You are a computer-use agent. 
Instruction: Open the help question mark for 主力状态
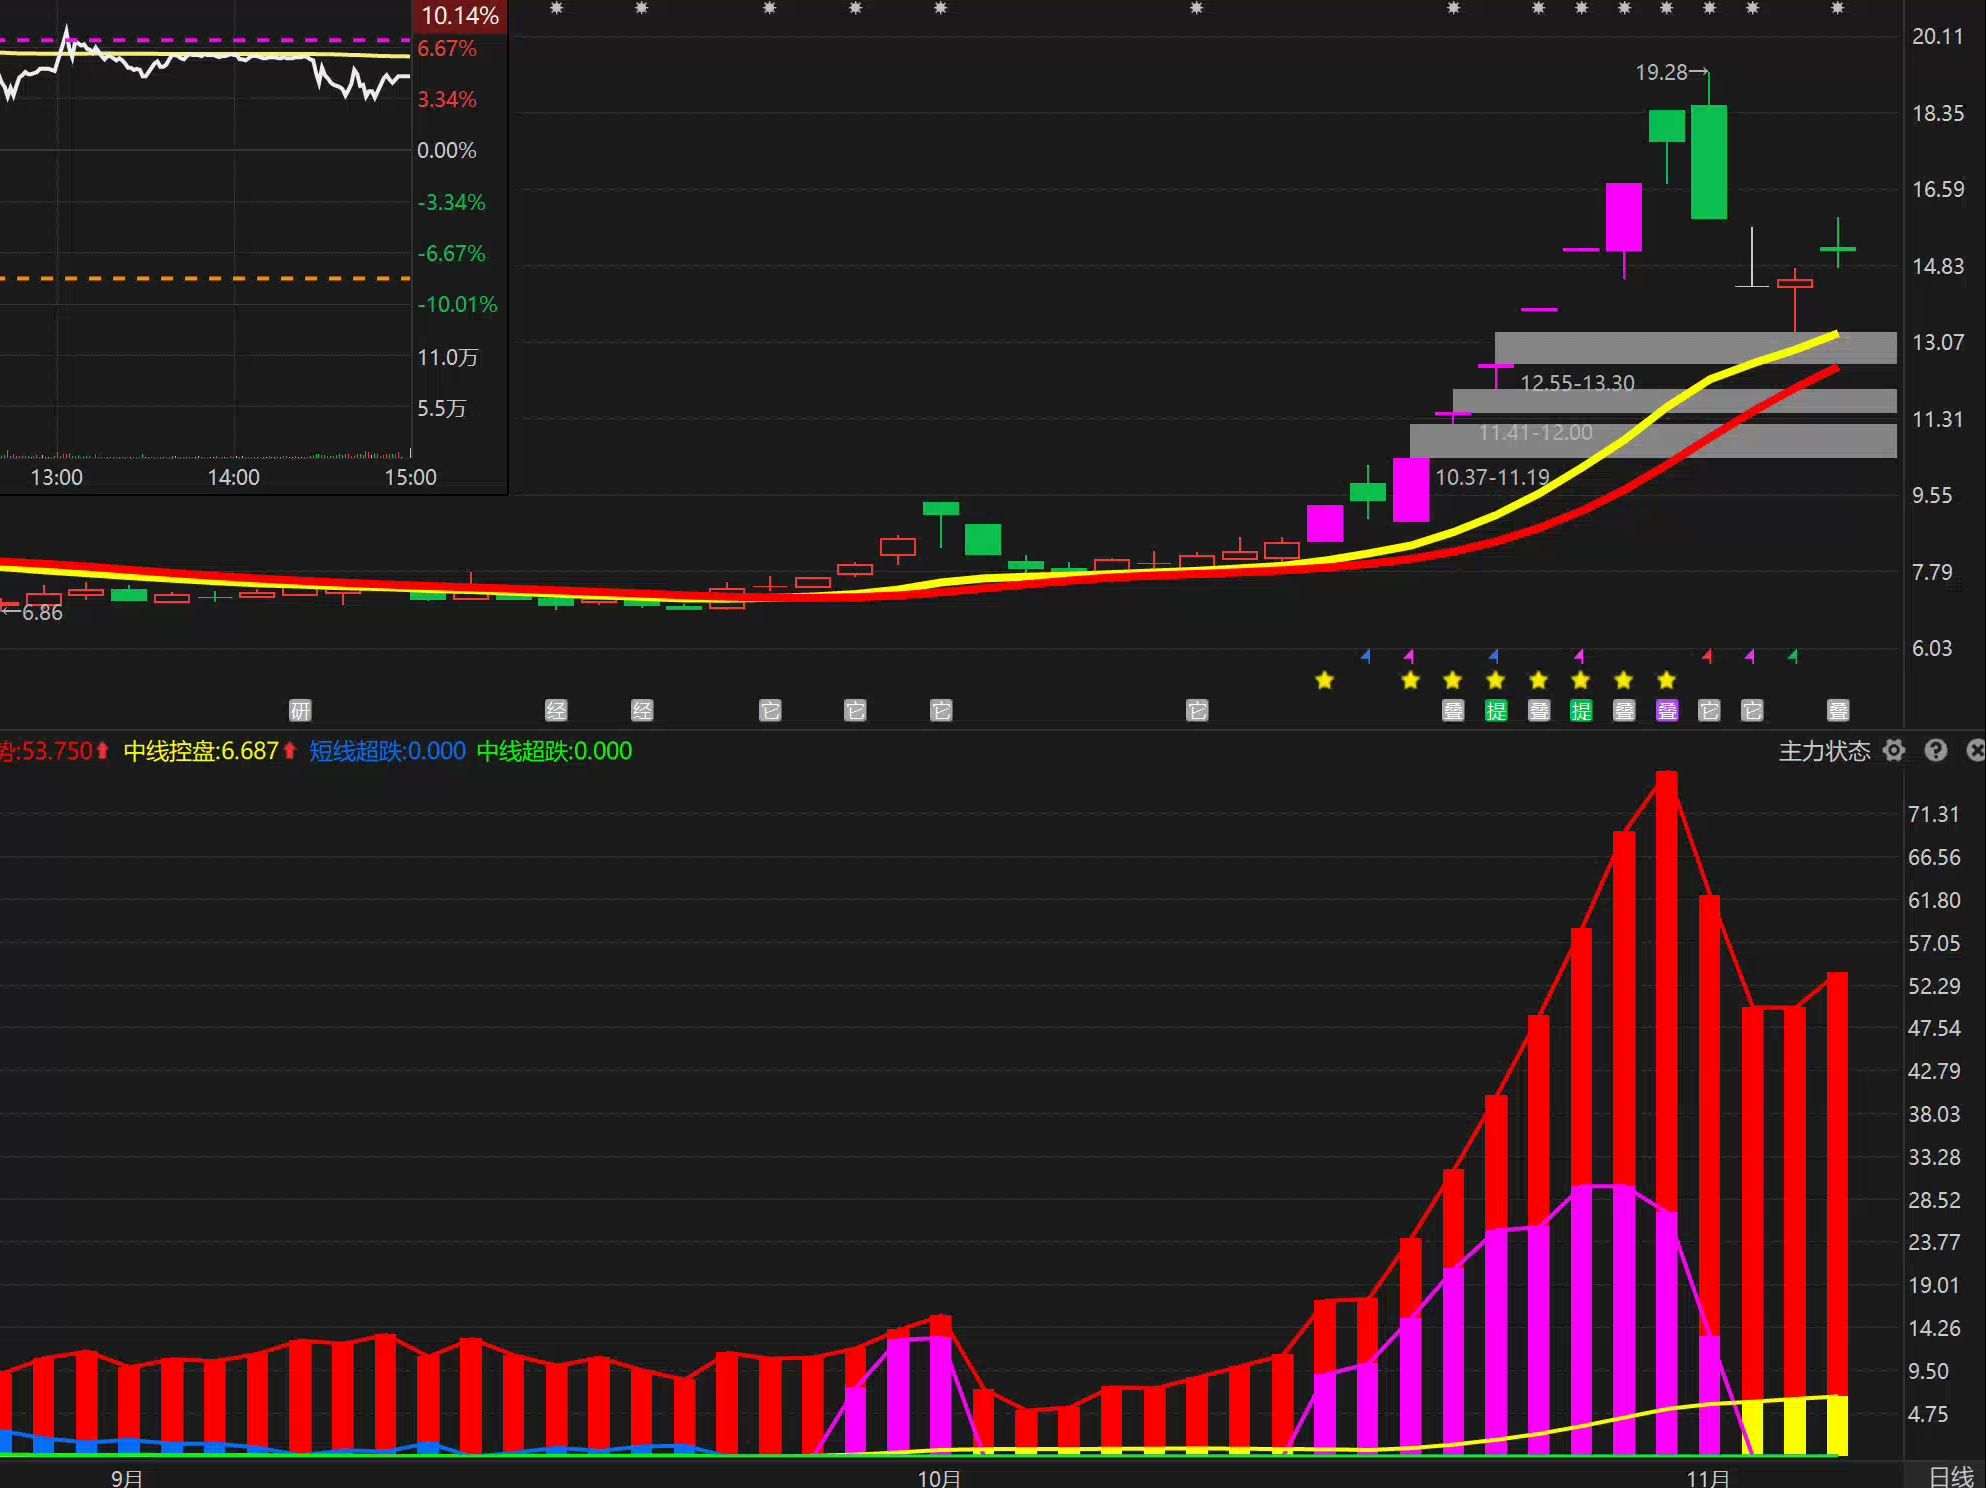1935,751
